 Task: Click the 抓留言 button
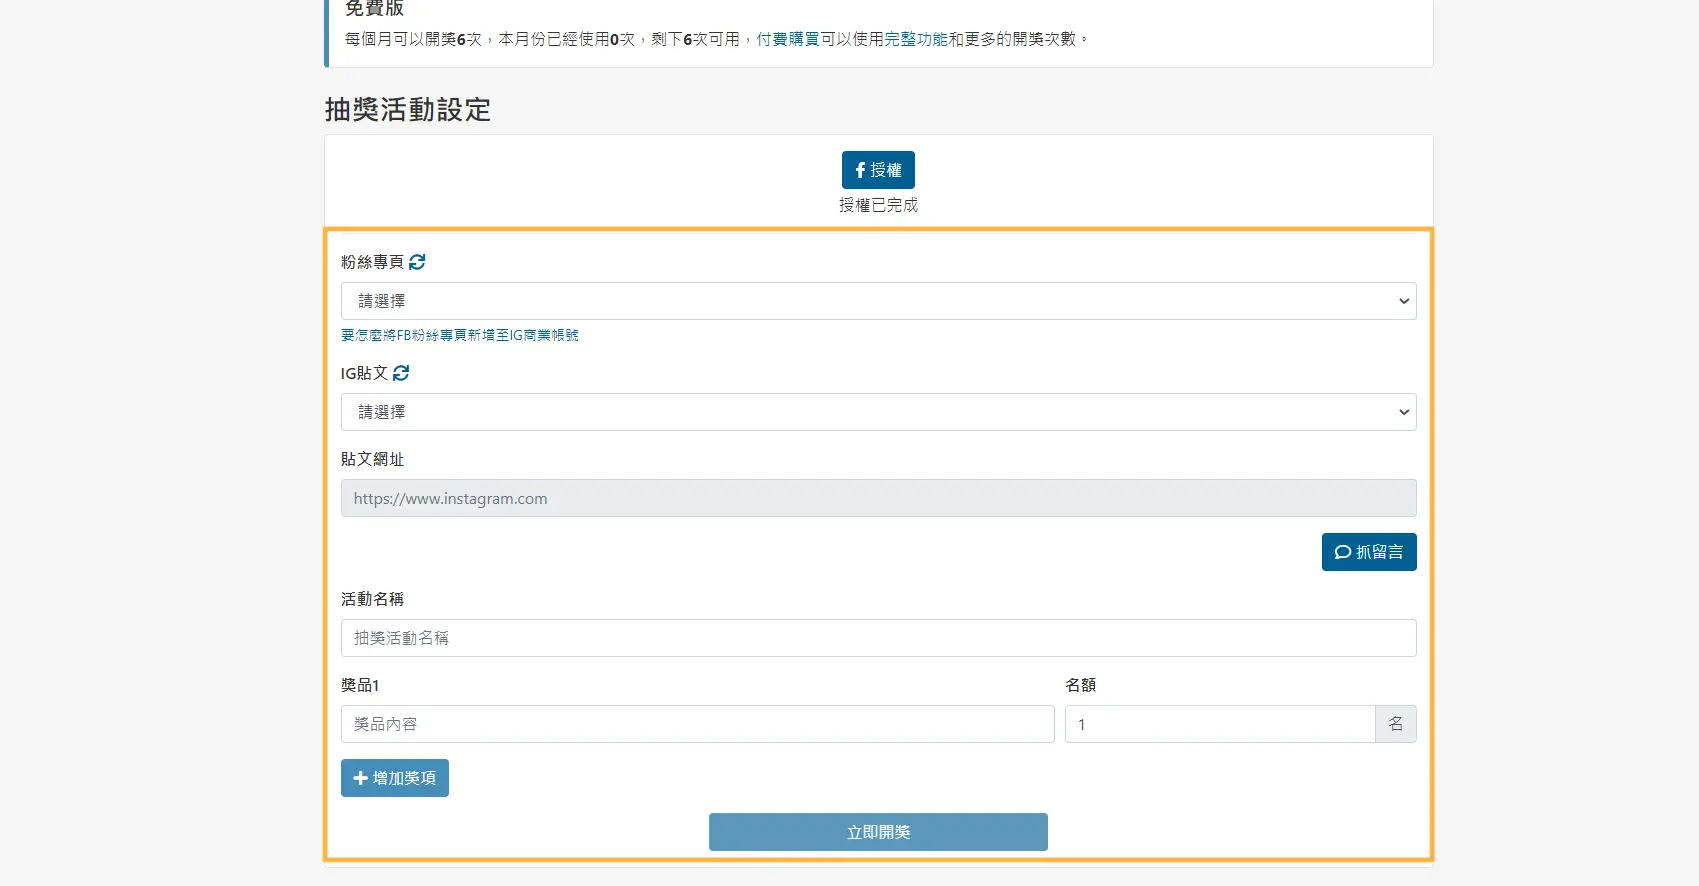coord(1369,552)
